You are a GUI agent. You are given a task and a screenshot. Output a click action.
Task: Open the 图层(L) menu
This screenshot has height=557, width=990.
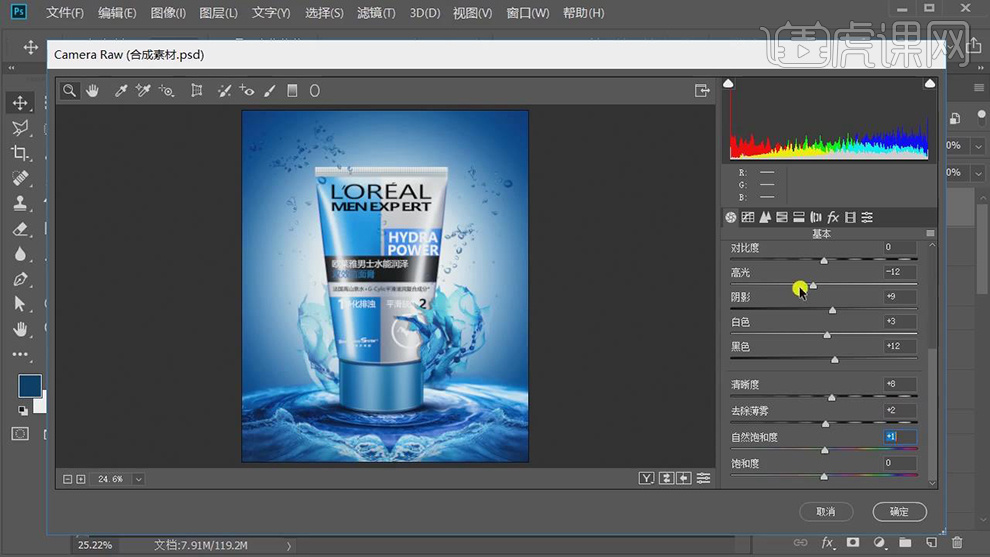tap(218, 13)
